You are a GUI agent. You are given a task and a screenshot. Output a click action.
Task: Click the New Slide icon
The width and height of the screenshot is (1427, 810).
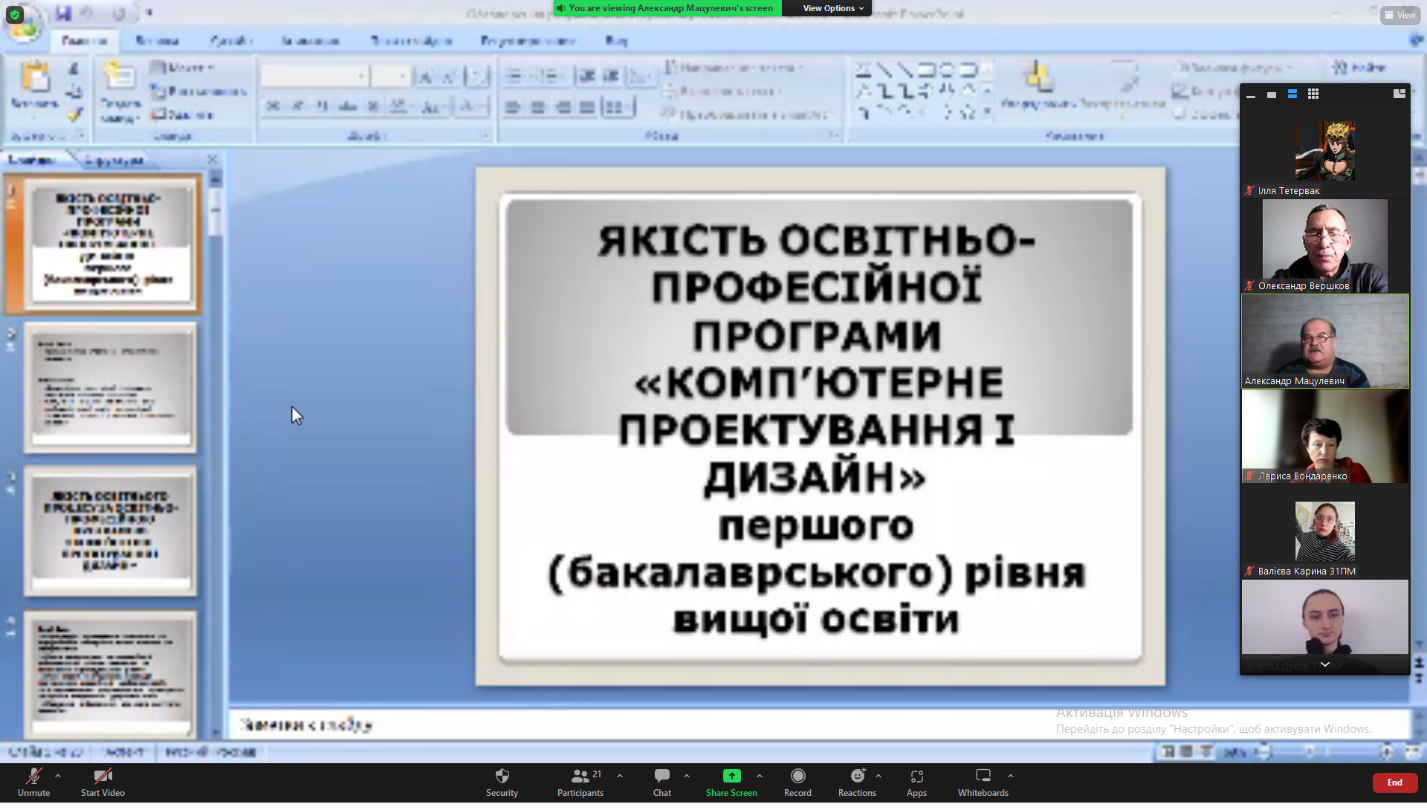pos(119,77)
